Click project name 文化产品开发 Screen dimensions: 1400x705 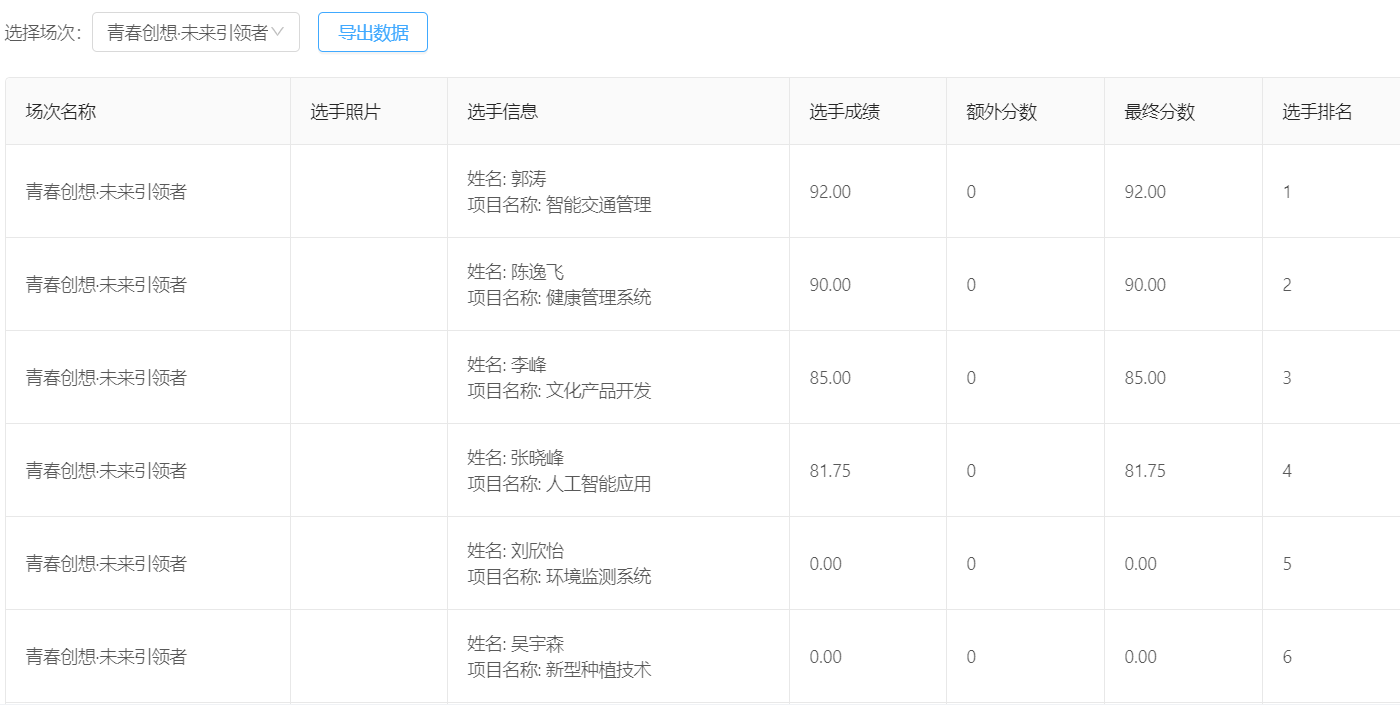(599, 391)
